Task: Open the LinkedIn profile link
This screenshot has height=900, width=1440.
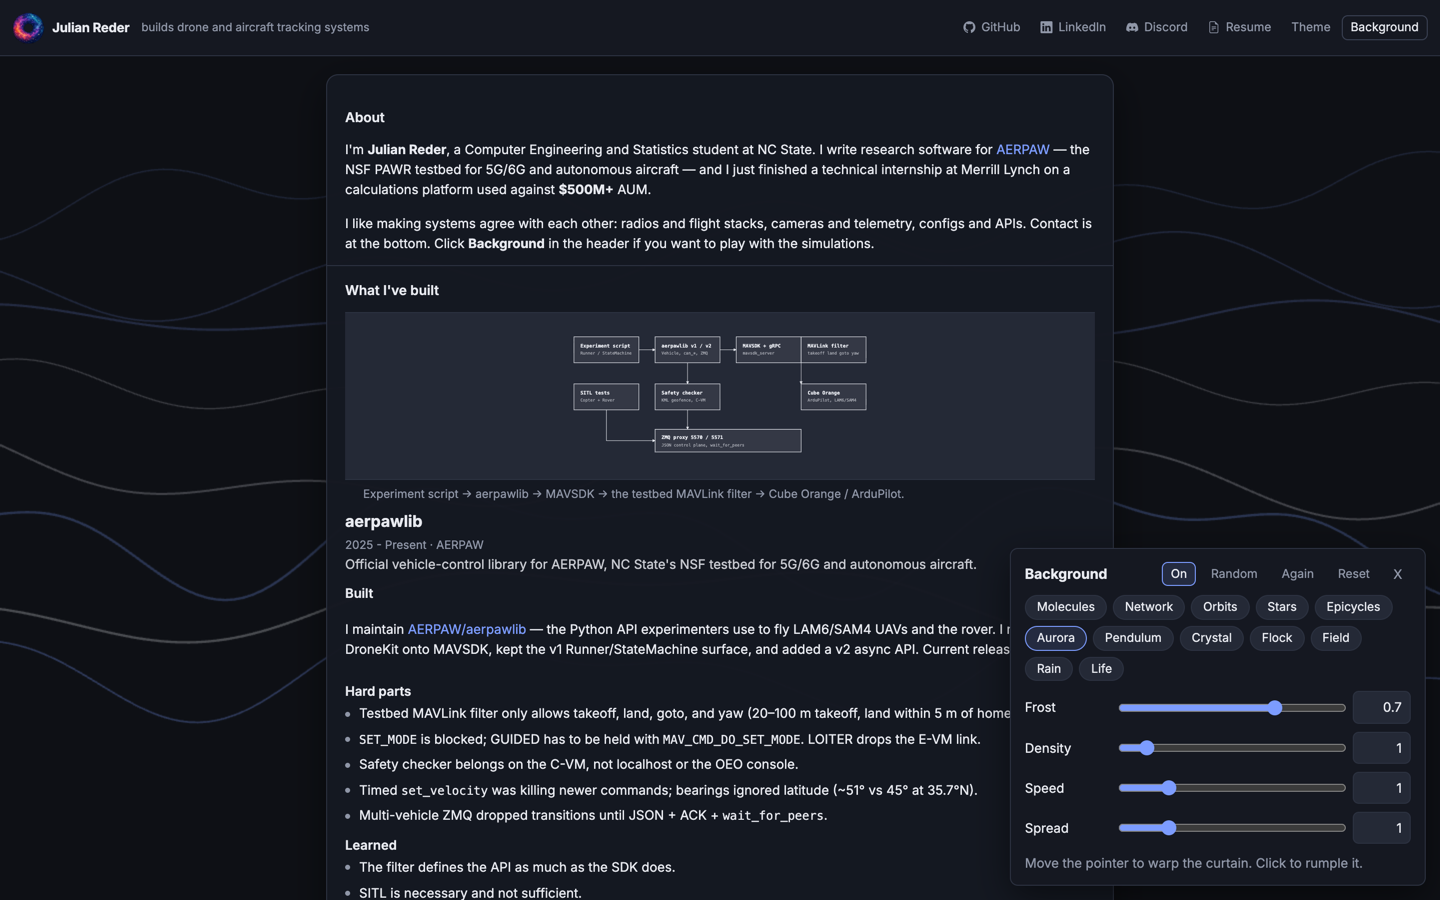Action: [x=1073, y=27]
